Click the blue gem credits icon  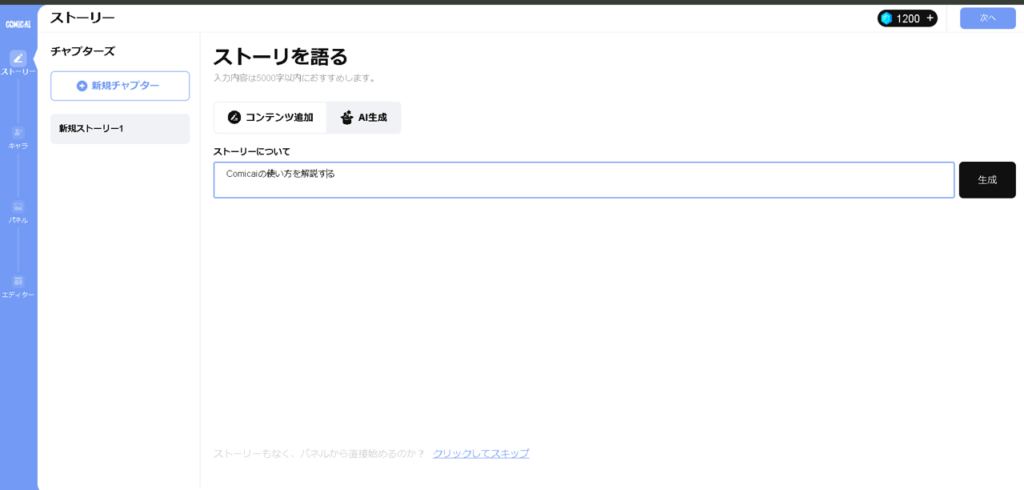(886, 18)
